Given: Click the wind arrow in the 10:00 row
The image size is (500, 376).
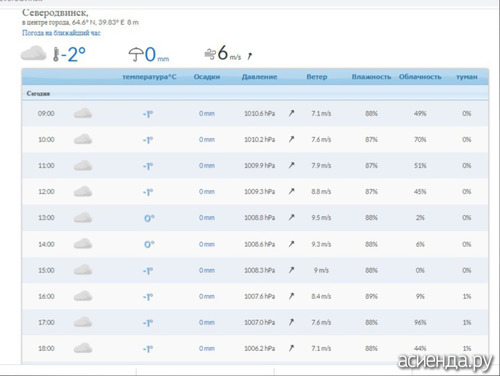Looking at the screenshot, I should click(291, 139).
